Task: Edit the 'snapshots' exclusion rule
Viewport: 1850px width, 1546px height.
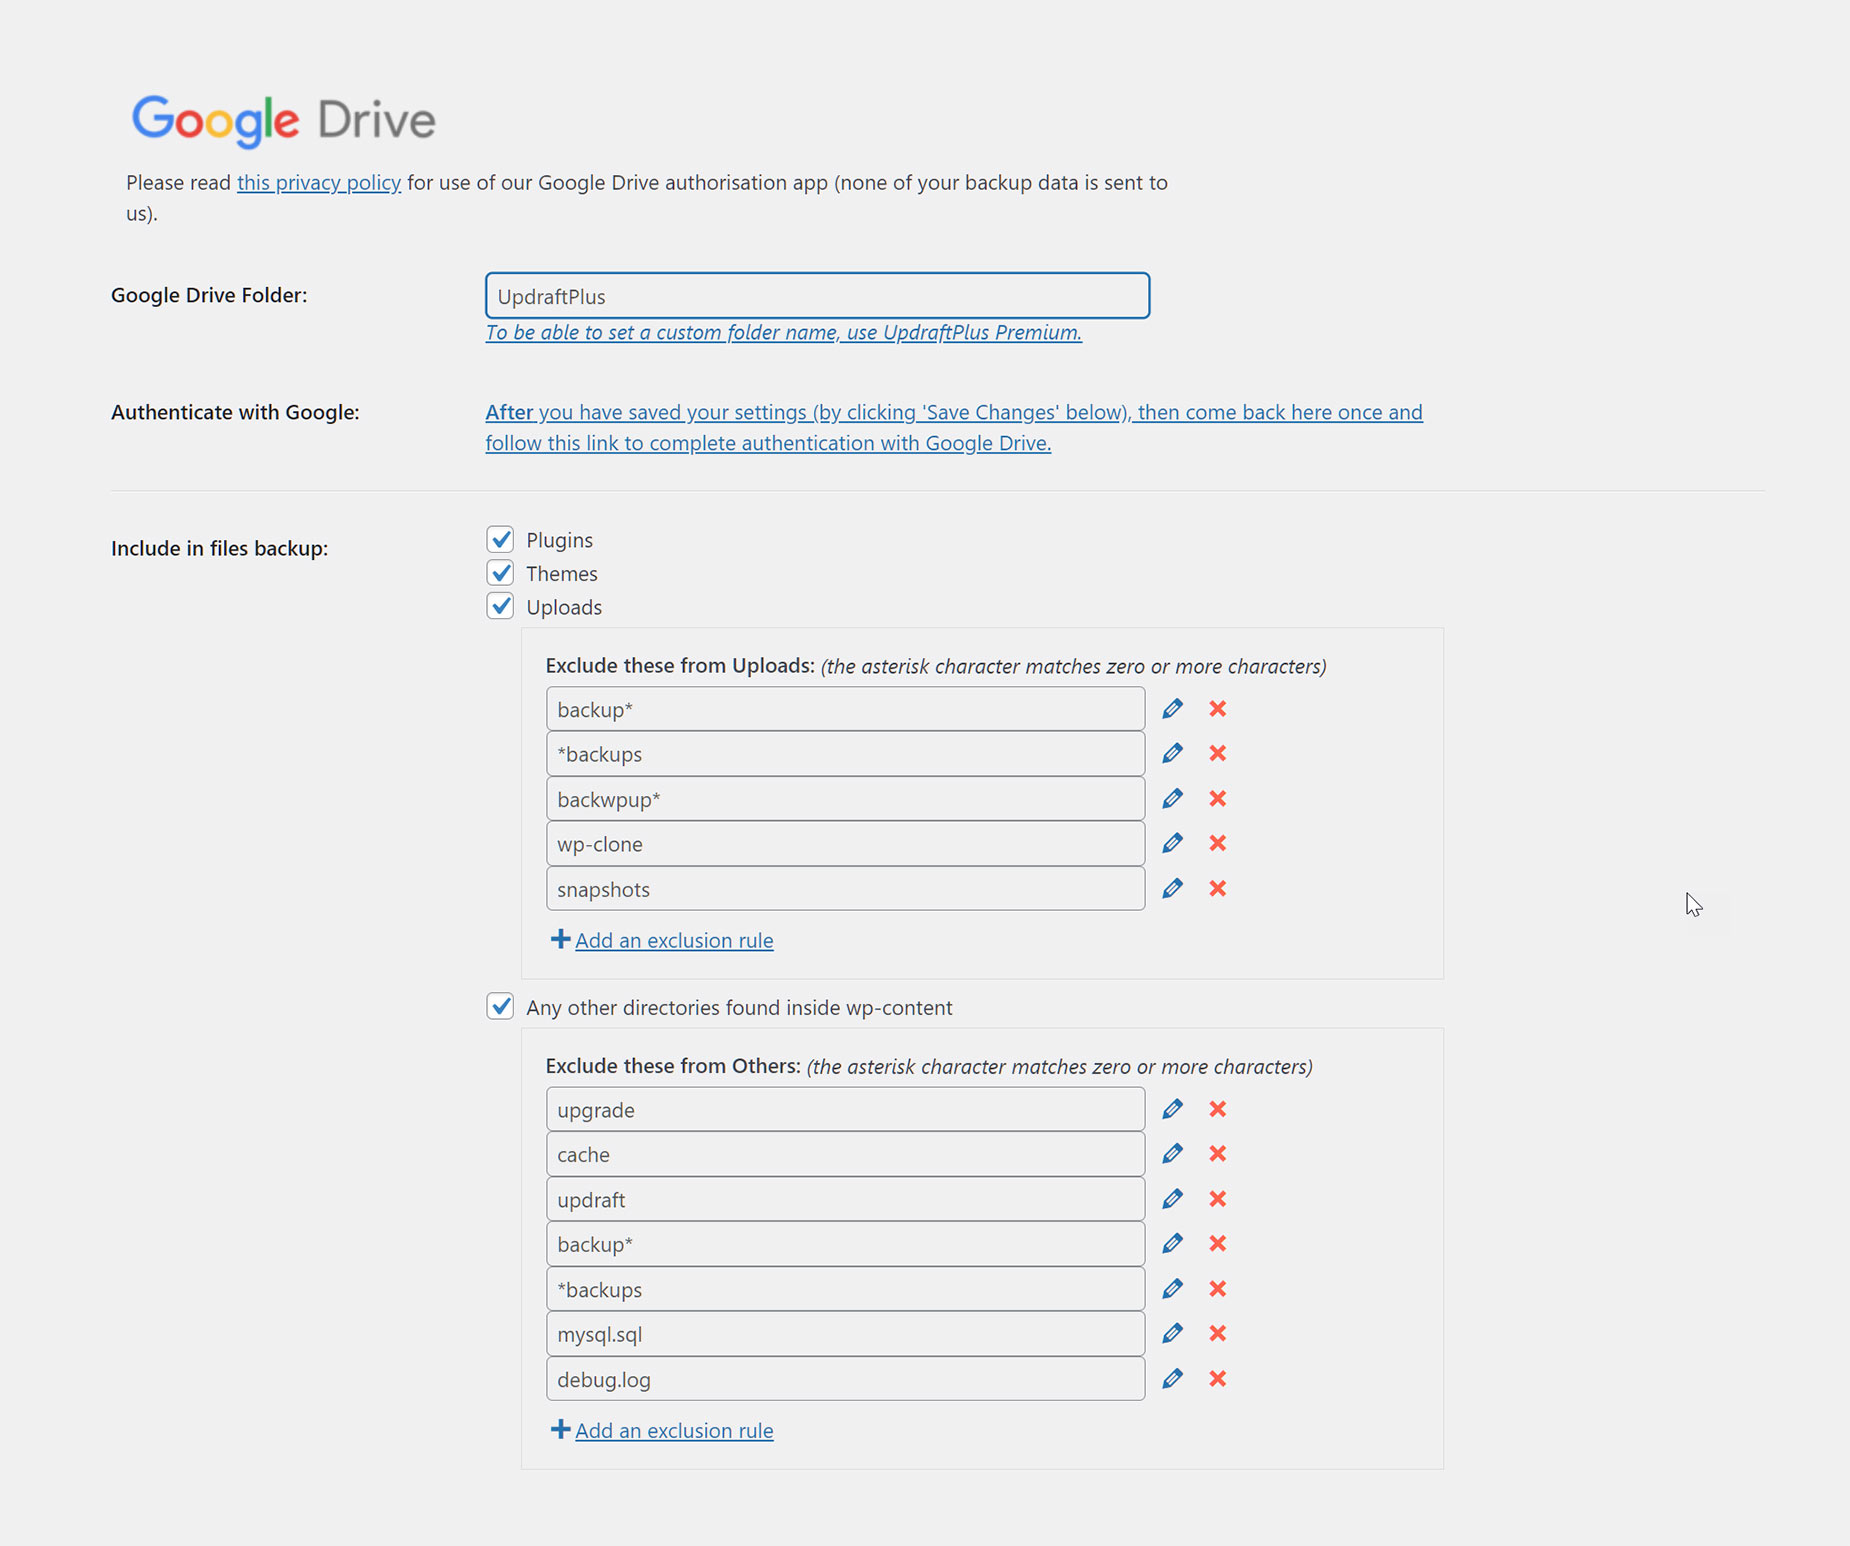Action: (1172, 888)
